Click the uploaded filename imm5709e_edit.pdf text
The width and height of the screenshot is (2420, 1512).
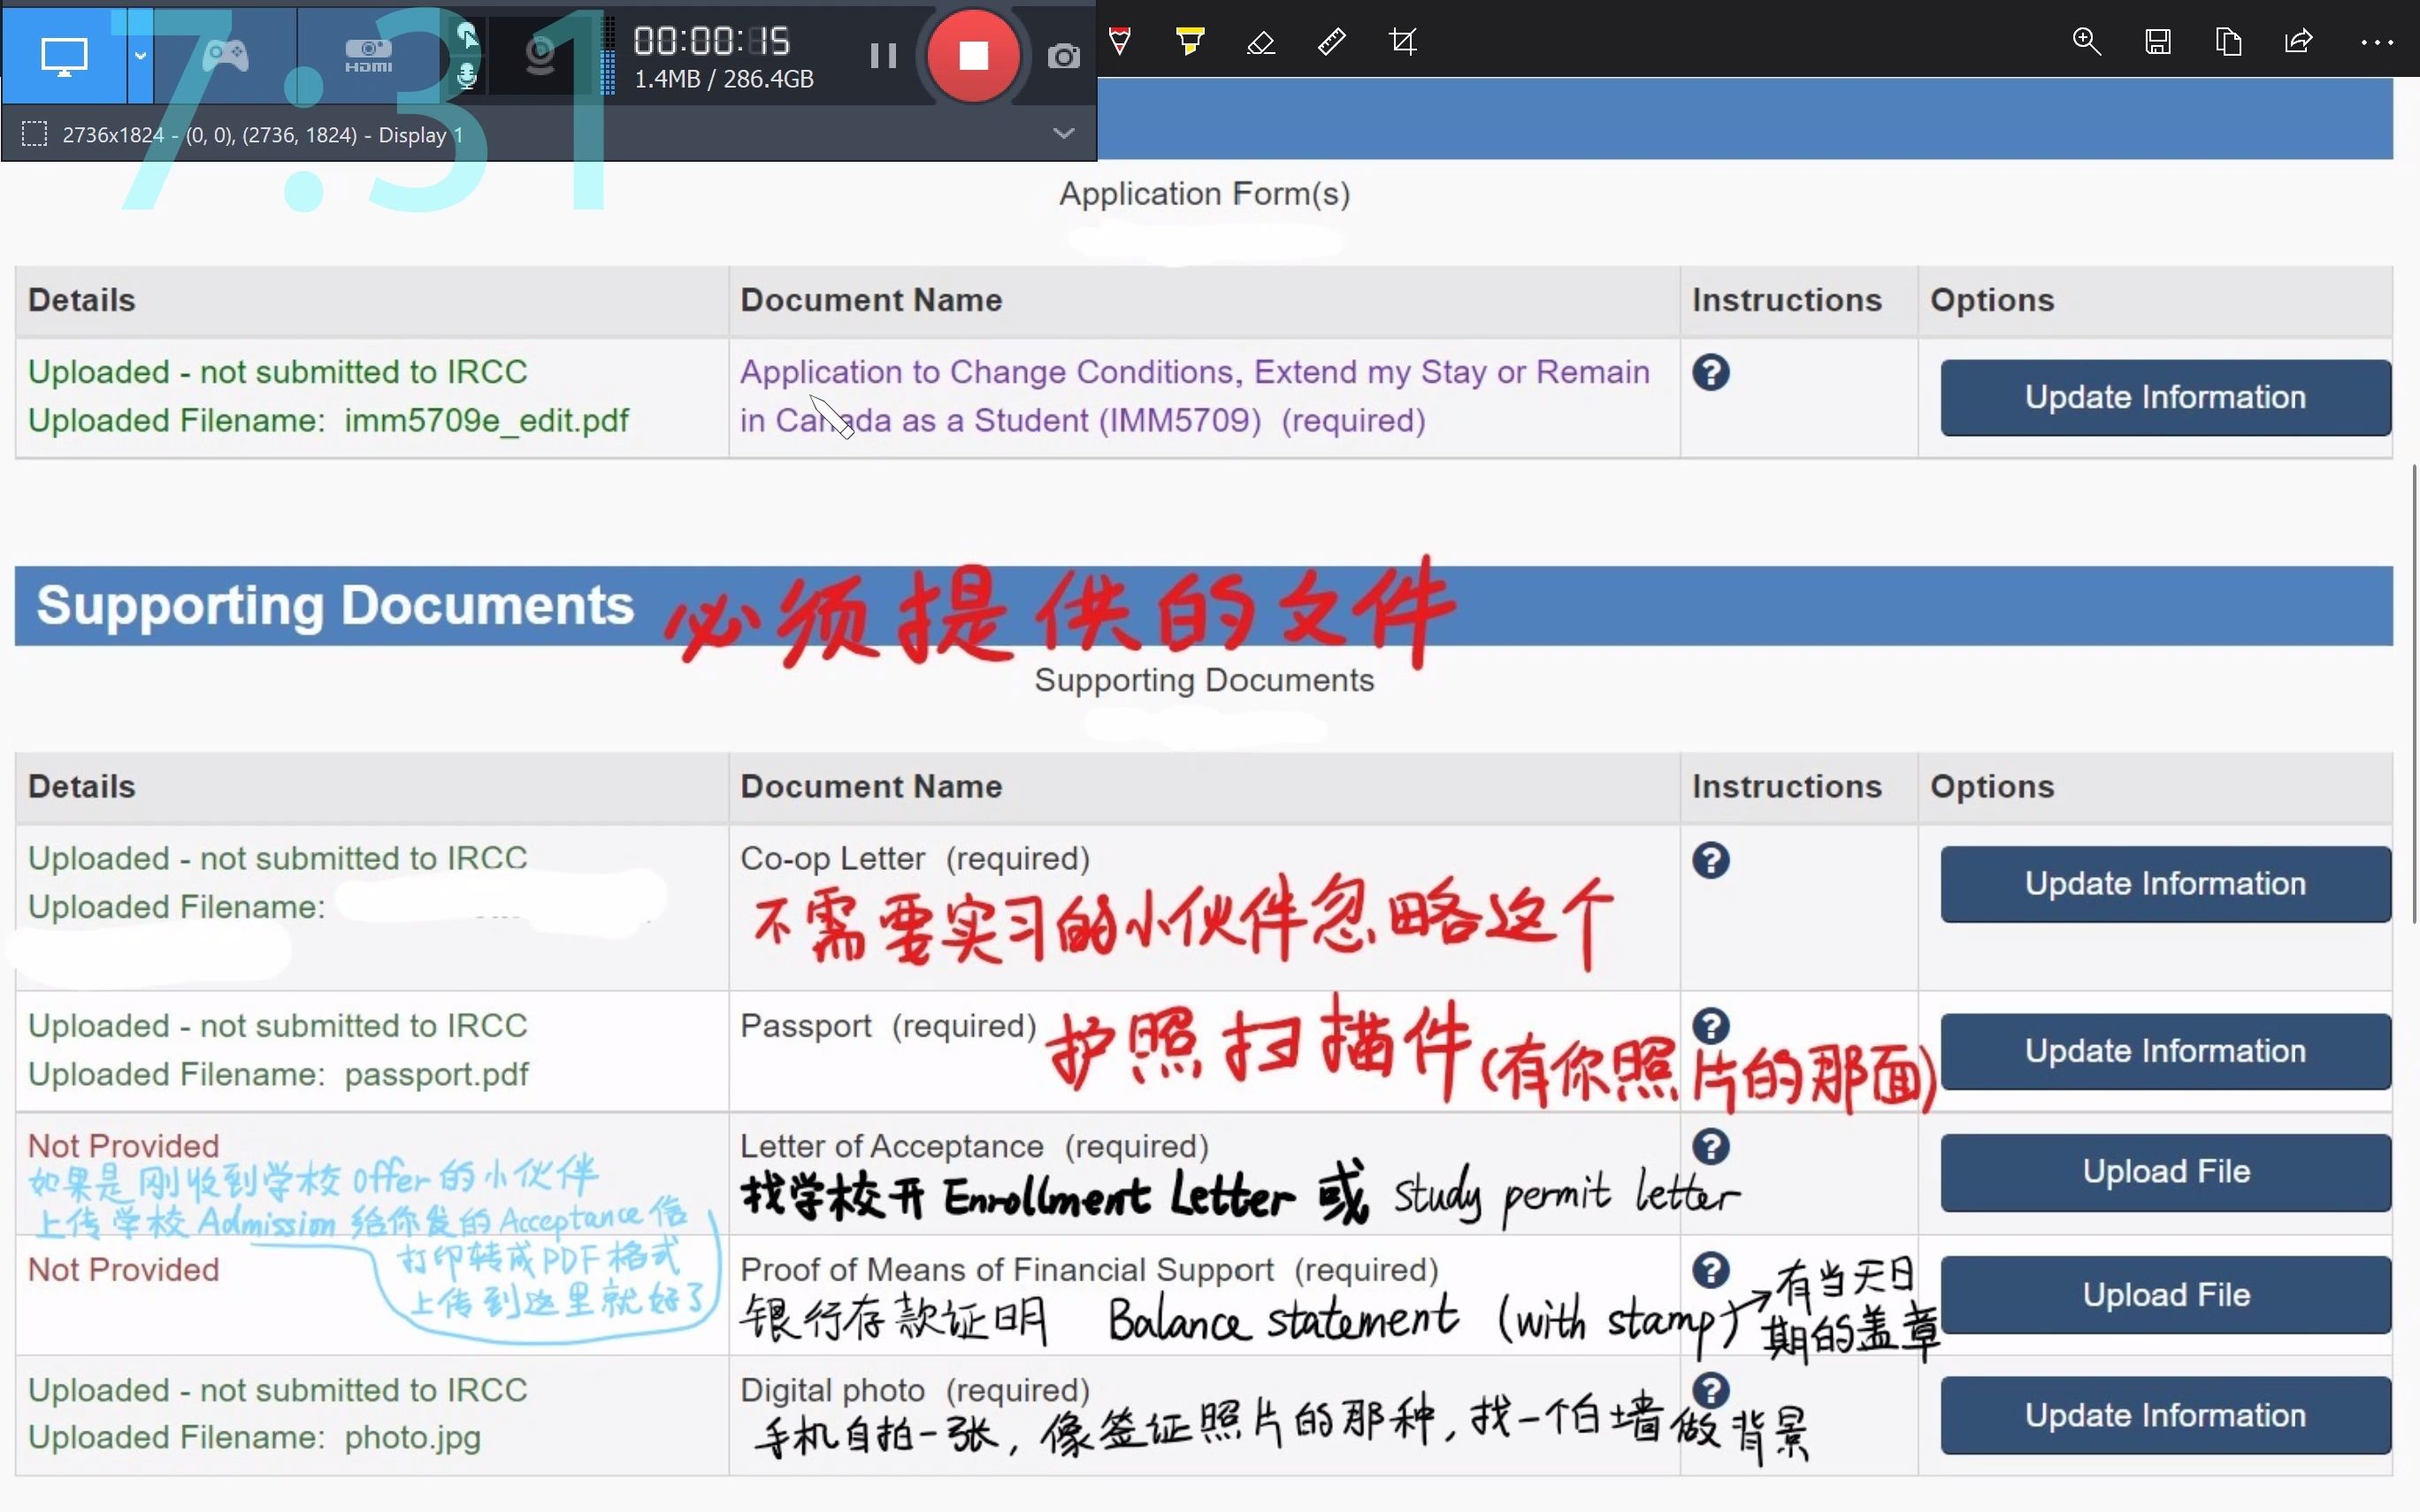[486, 421]
